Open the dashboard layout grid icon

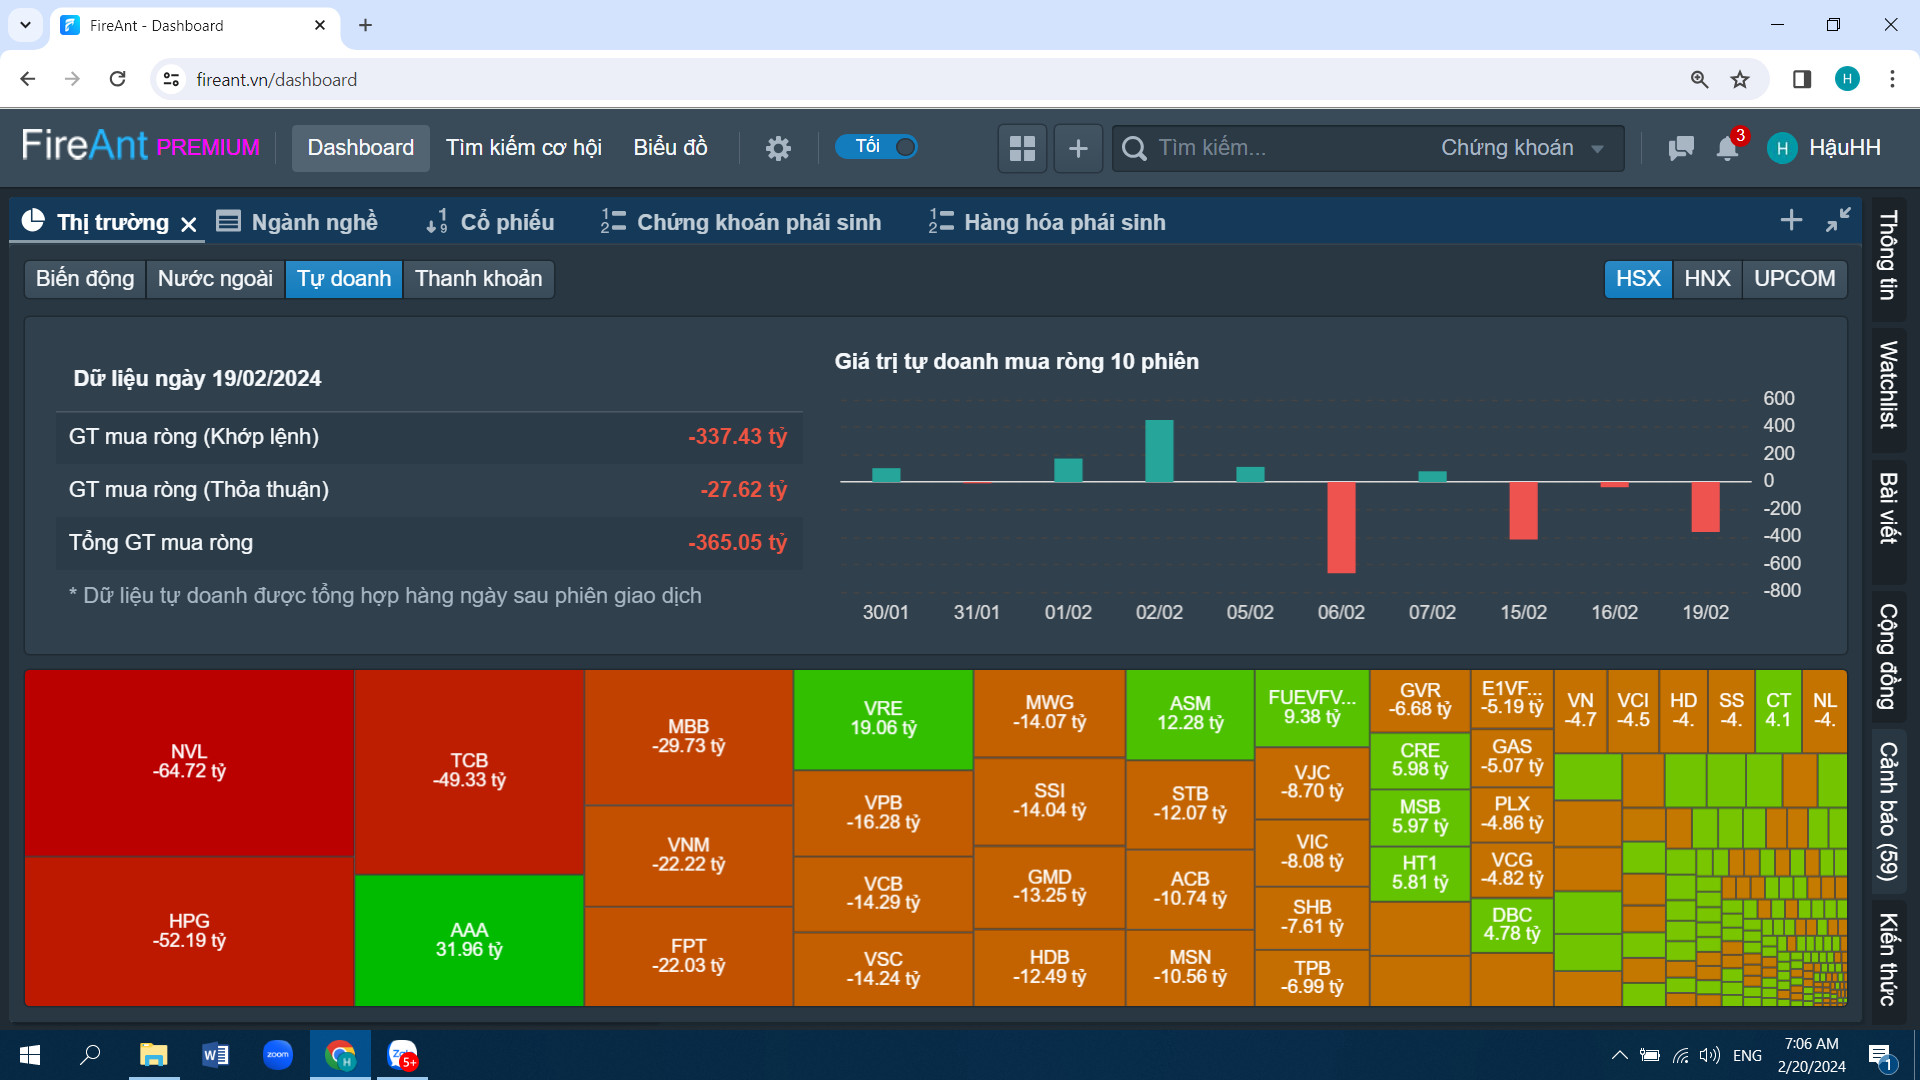tap(1022, 148)
